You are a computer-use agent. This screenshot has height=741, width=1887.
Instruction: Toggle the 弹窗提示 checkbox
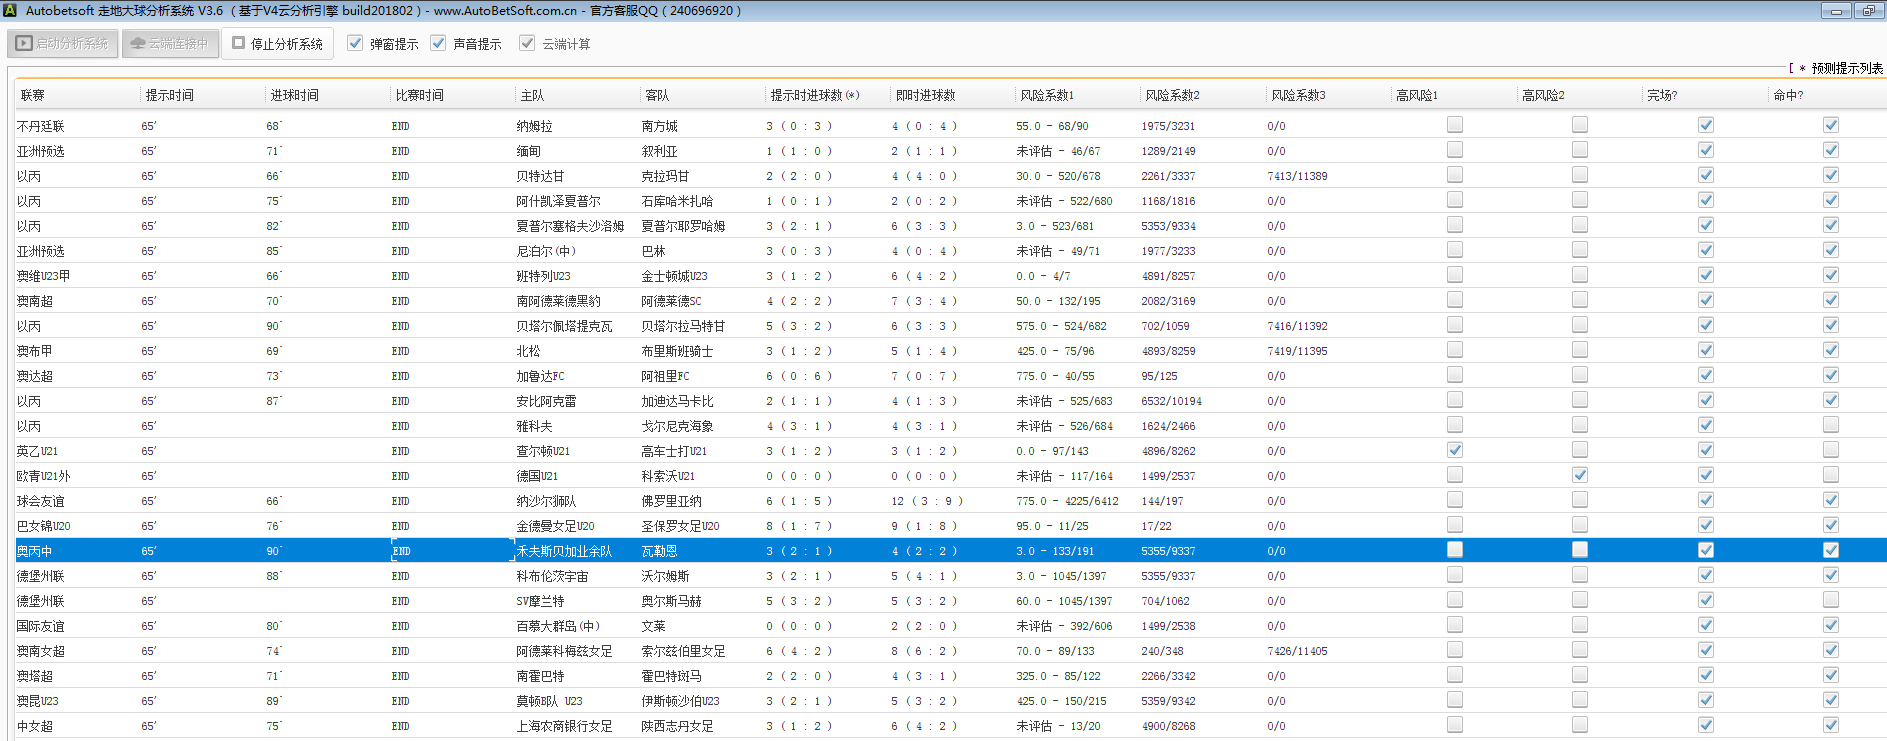coord(355,43)
